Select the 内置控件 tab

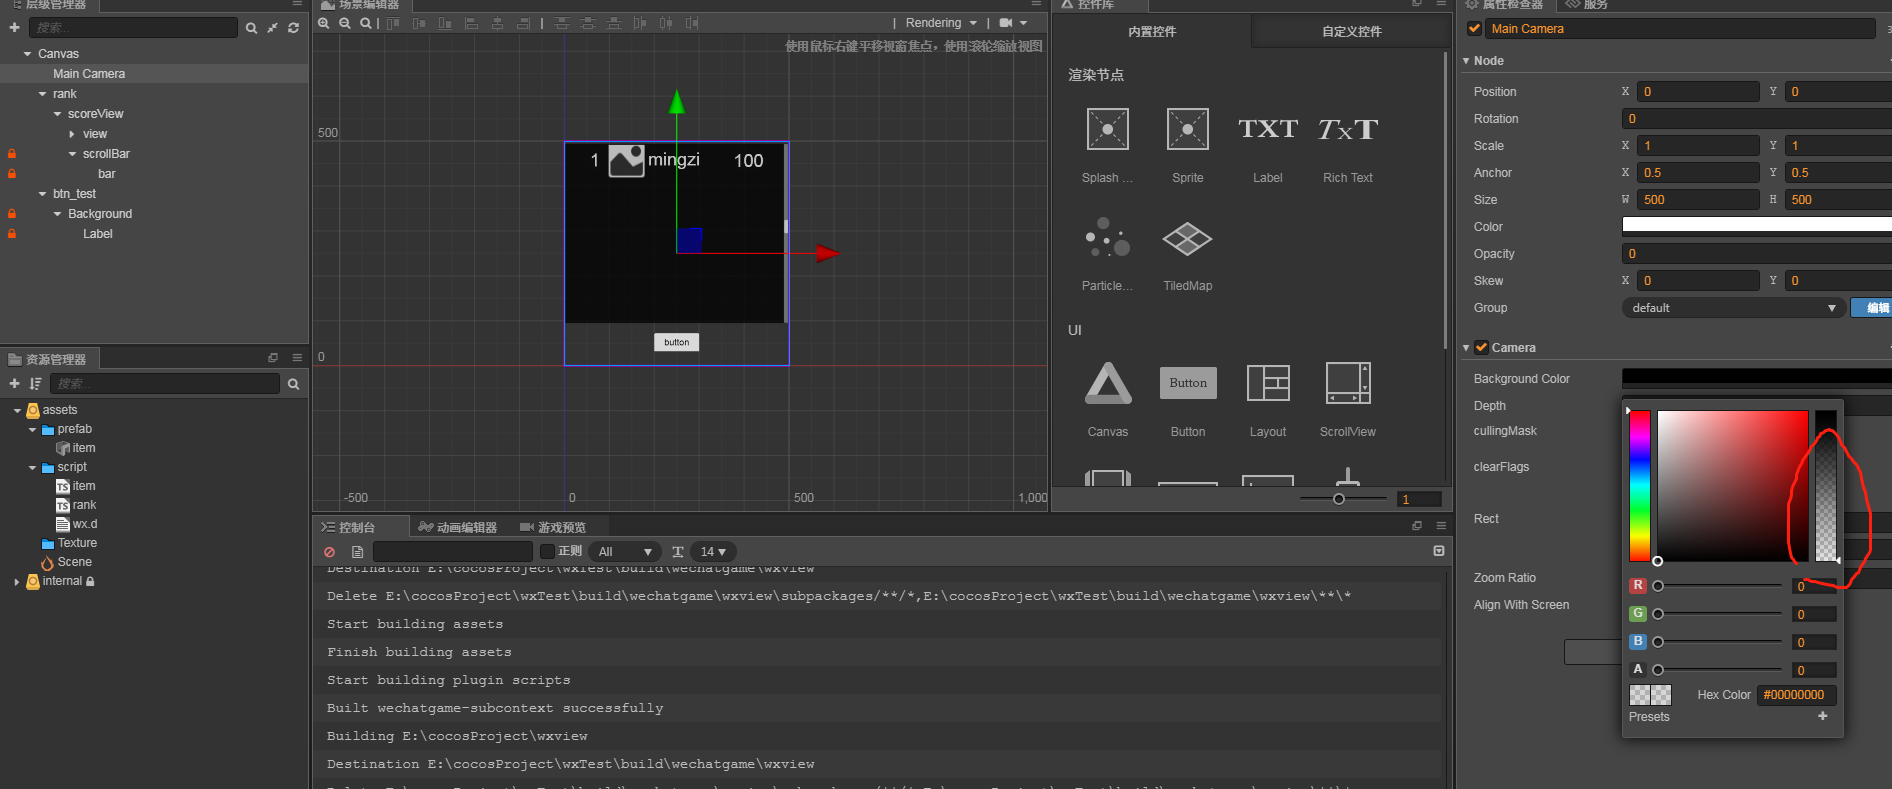[x=1152, y=32]
